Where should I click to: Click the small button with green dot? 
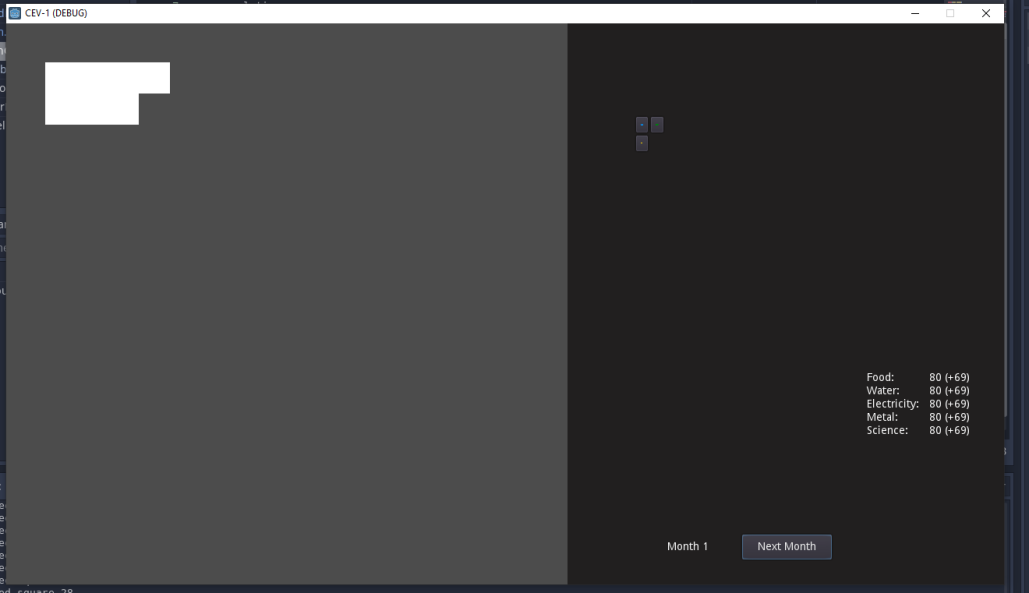[x=657, y=125]
